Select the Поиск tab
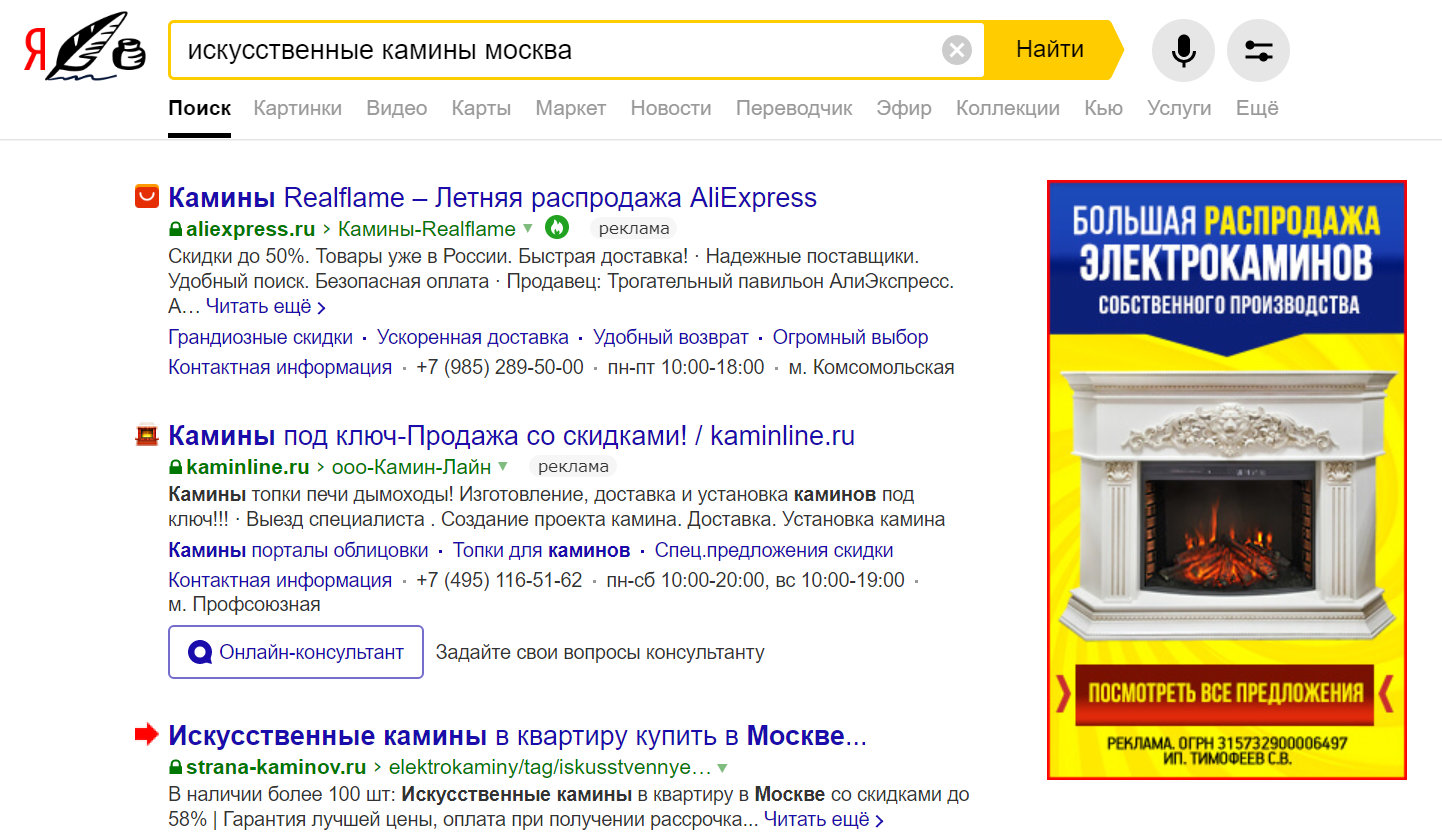 200,108
